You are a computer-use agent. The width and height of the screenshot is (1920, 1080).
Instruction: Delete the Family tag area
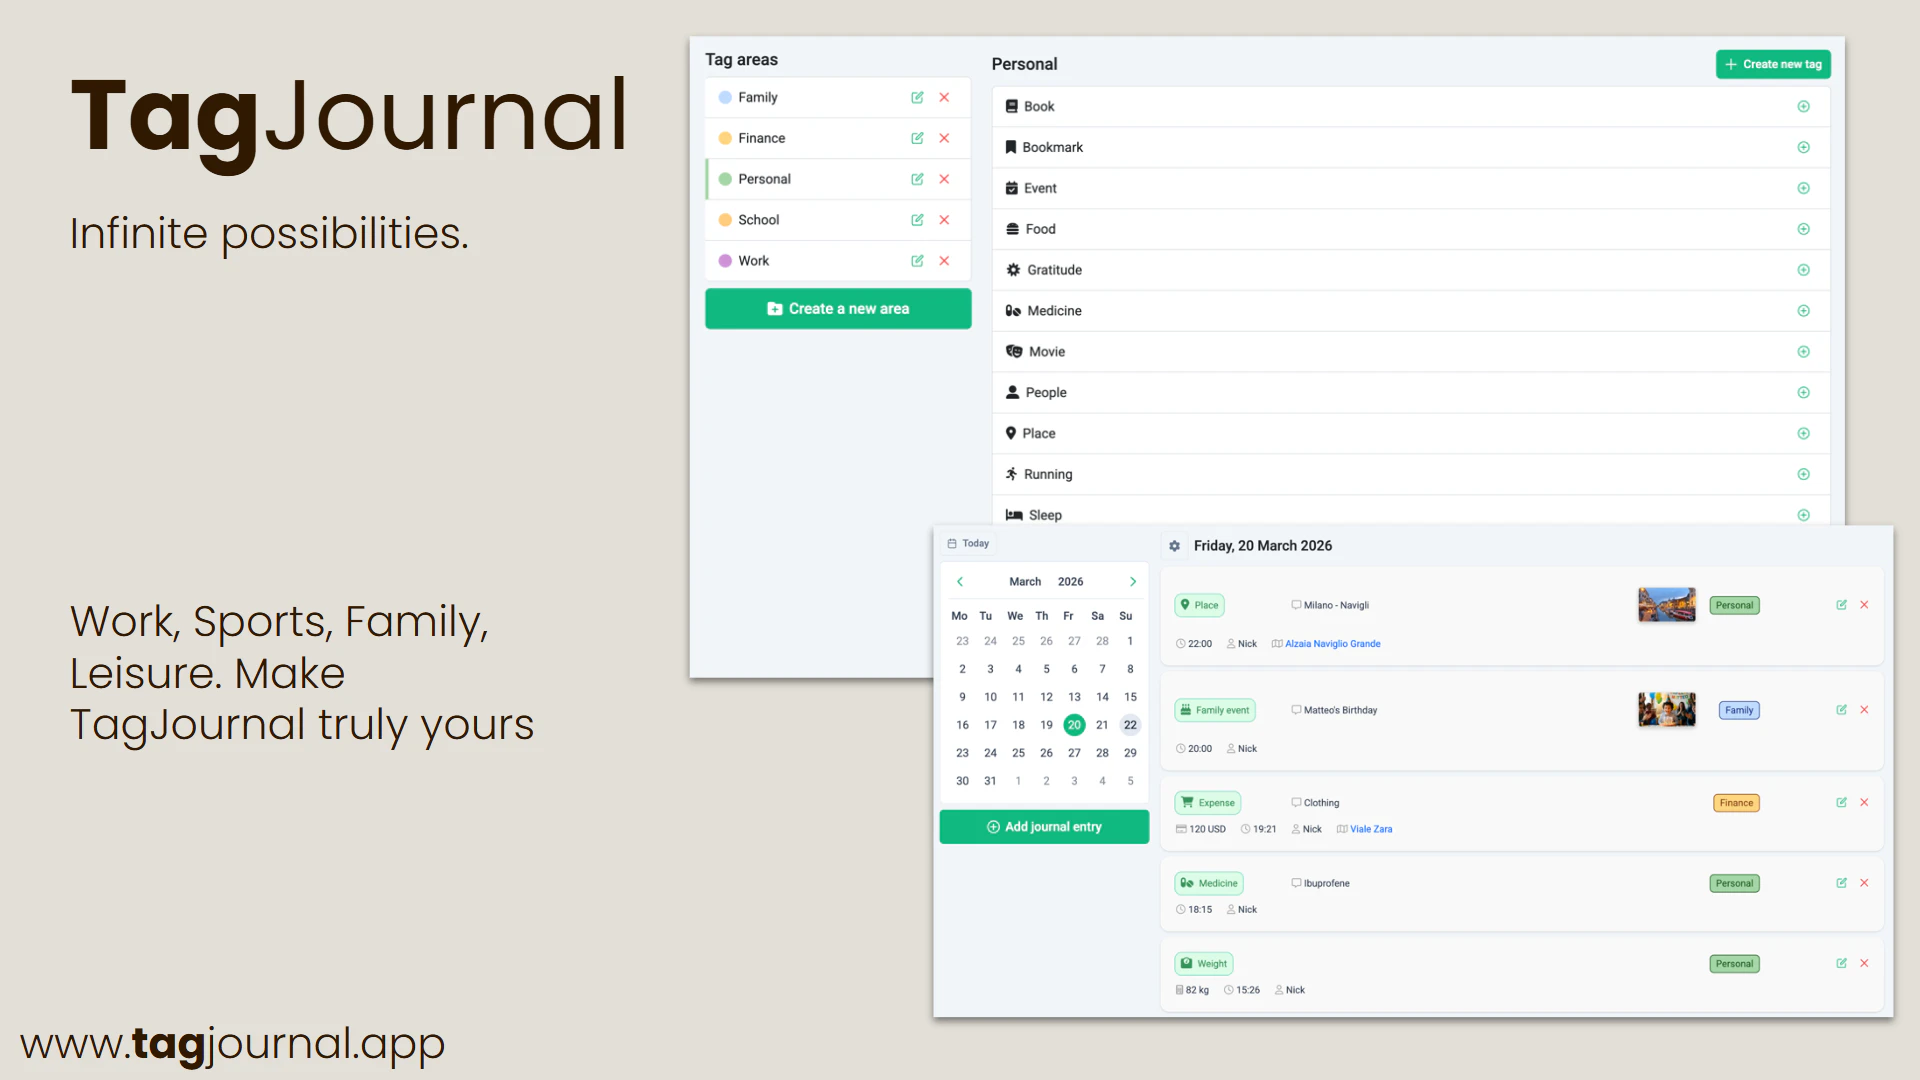944,97
